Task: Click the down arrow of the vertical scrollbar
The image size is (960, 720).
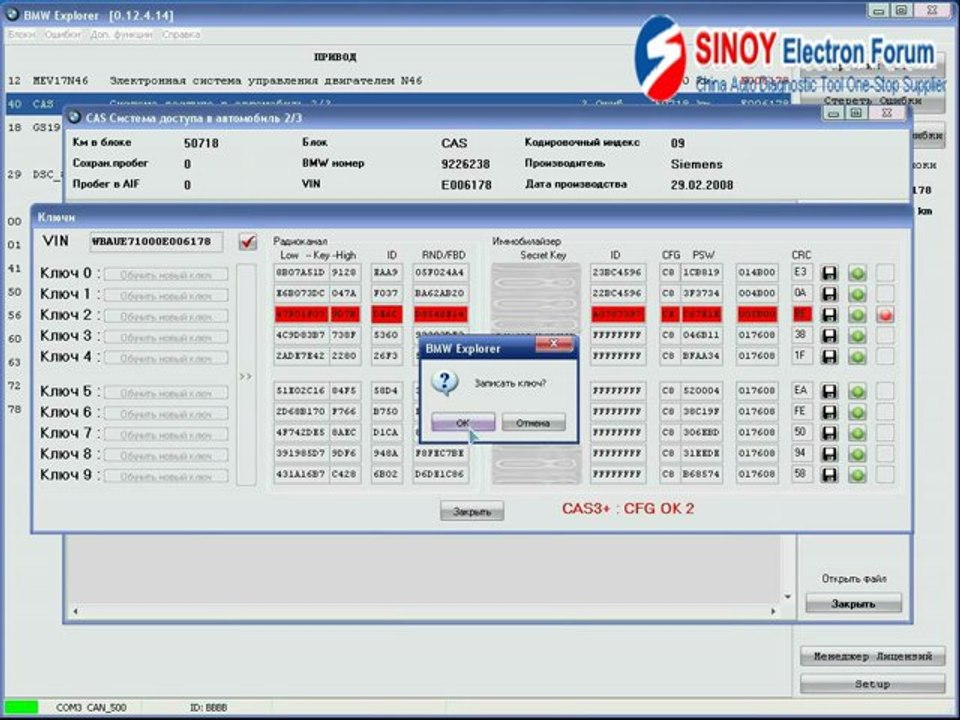Action: pos(788,596)
